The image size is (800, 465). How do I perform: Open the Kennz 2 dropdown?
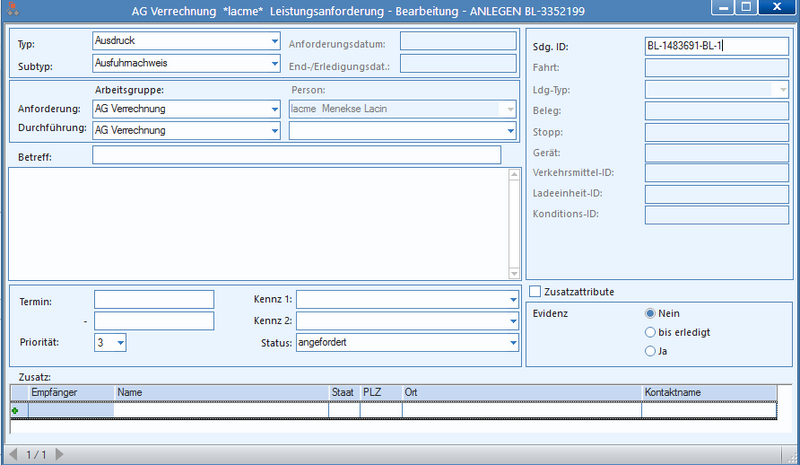pyautogui.click(x=513, y=321)
